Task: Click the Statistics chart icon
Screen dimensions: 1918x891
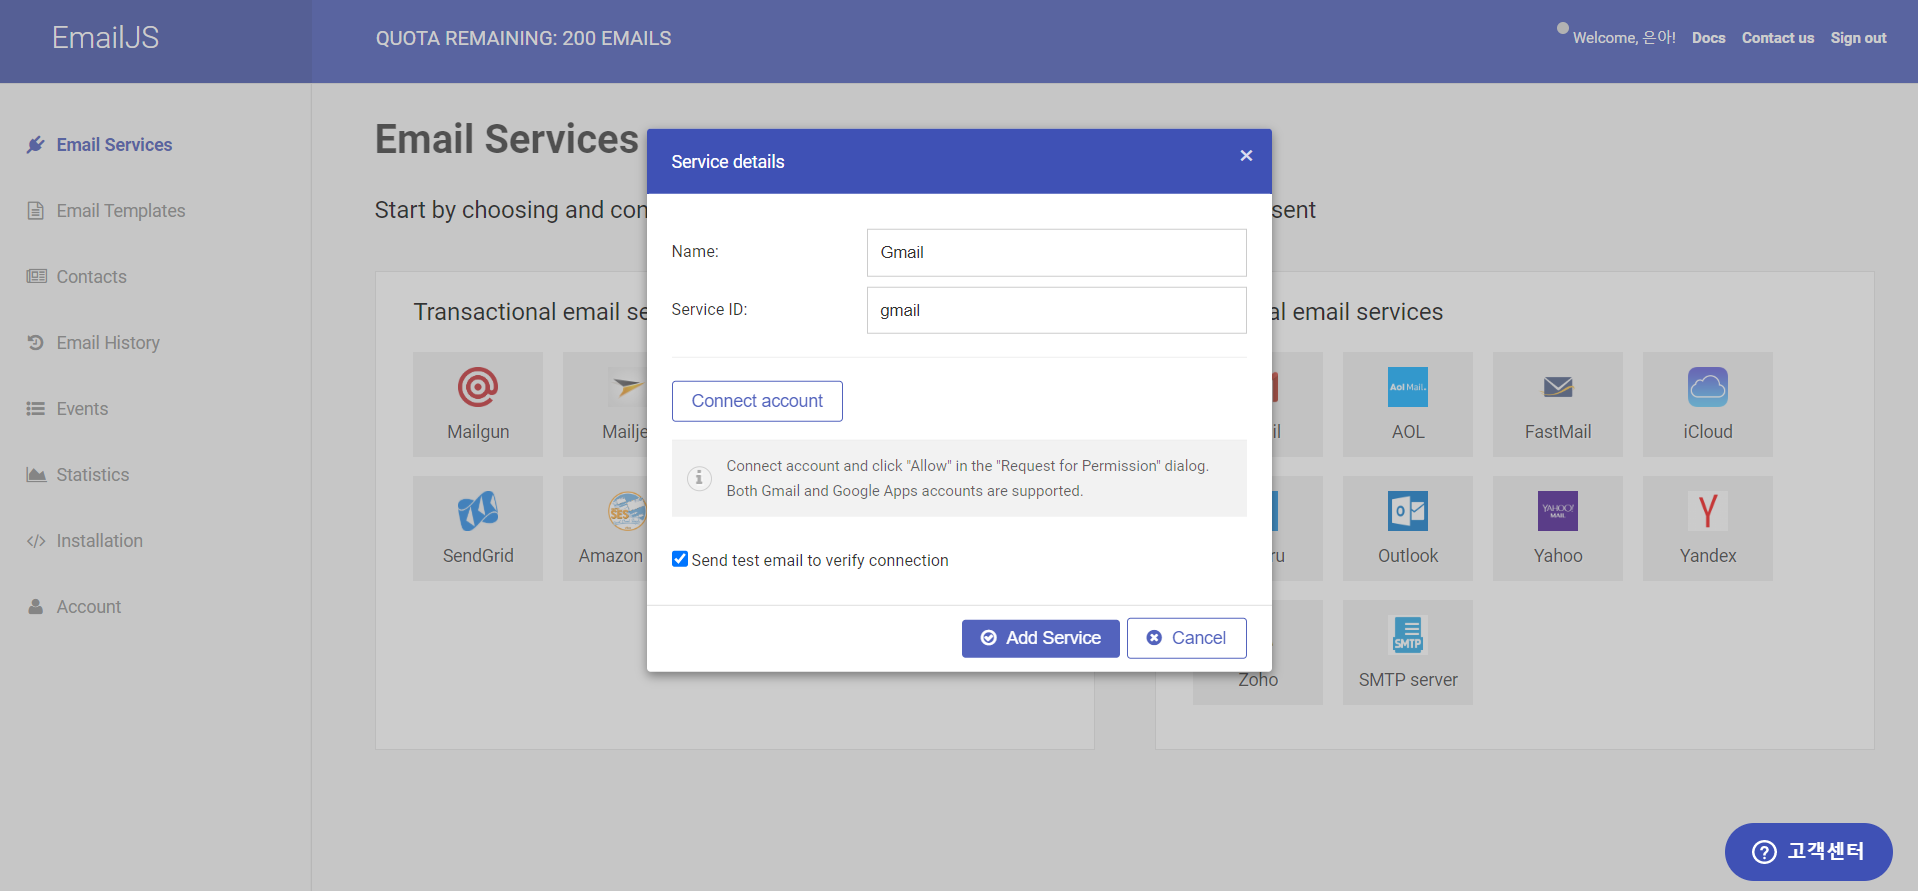Action: 36,475
